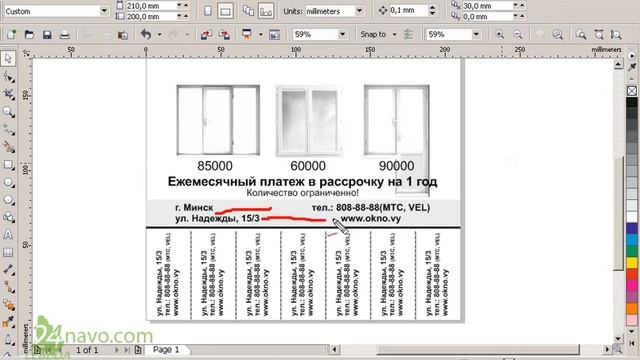Print the document
The width and height of the screenshot is (640, 360).
(x=64, y=35)
